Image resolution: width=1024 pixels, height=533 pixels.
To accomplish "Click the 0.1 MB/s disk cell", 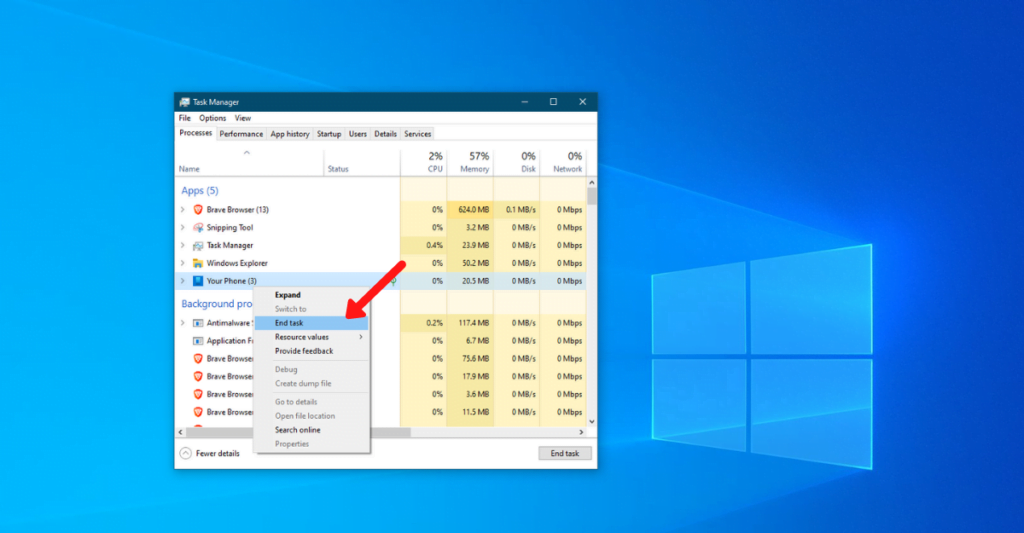I will point(517,210).
